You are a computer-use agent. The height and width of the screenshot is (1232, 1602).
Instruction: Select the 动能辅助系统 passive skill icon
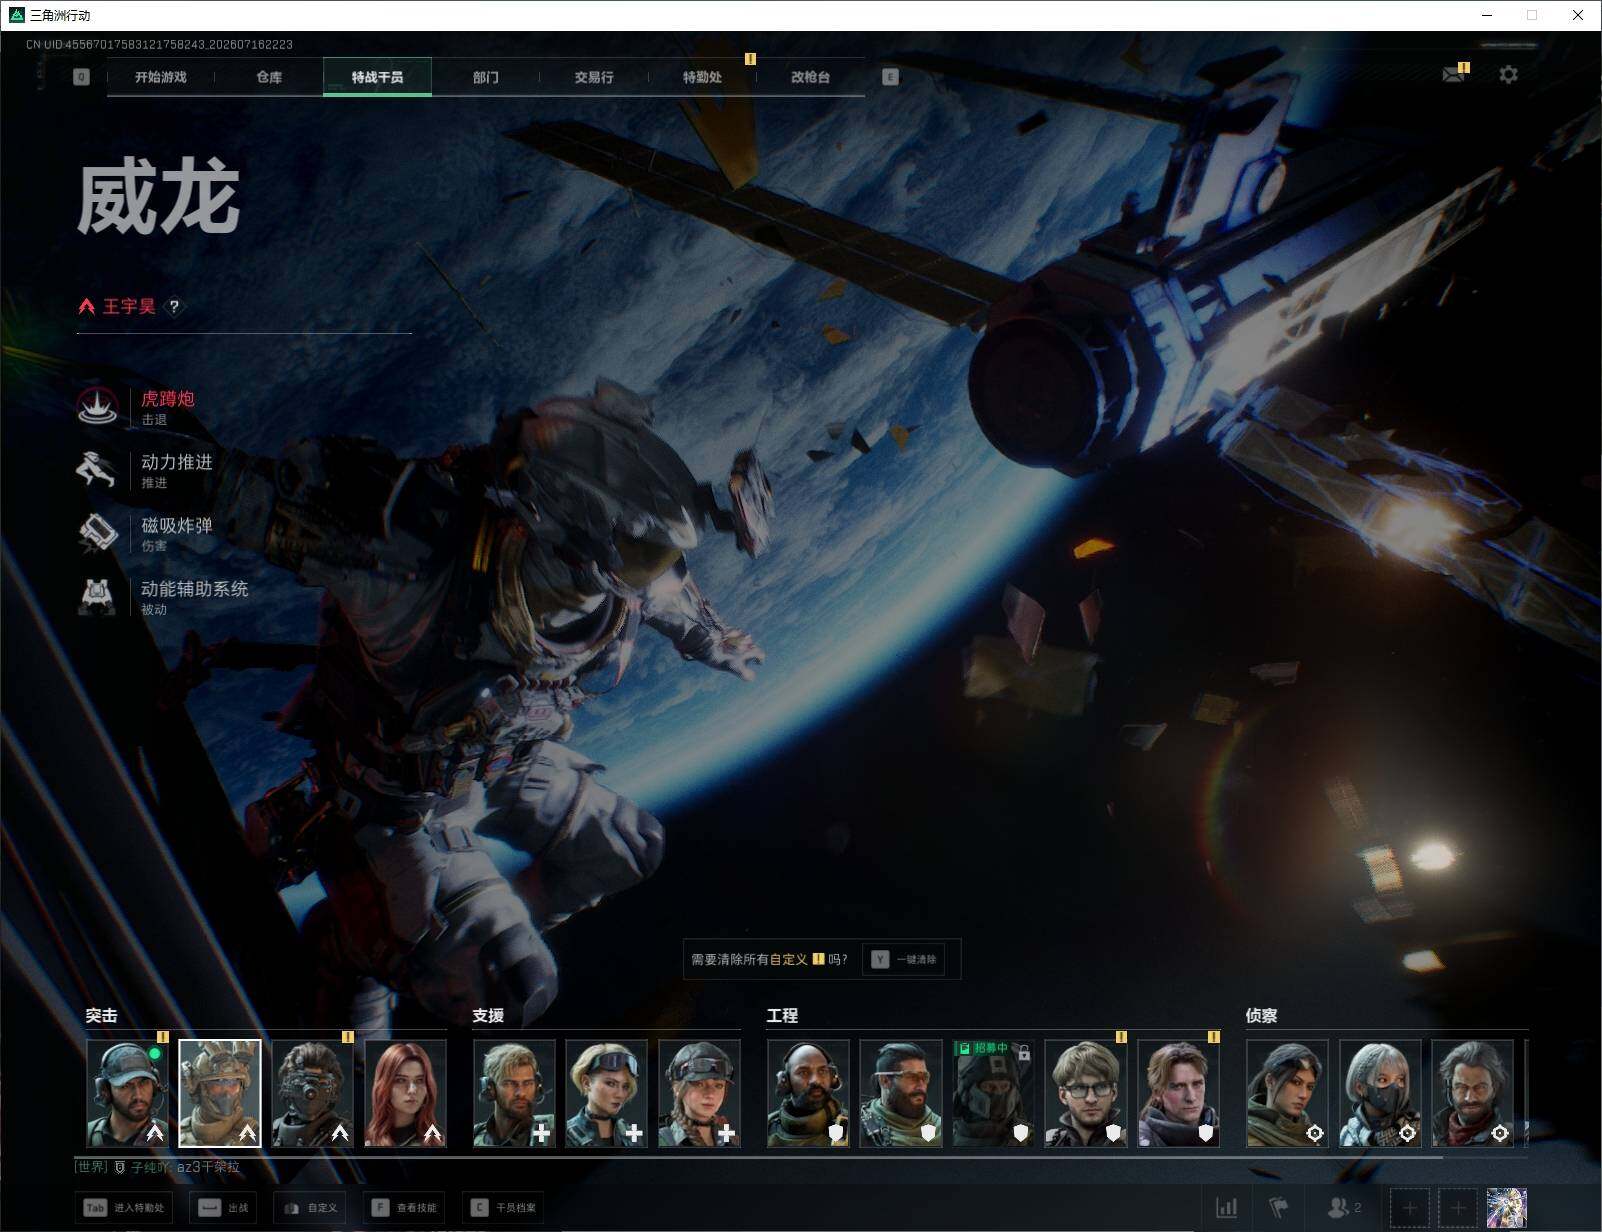pyautogui.click(x=98, y=596)
